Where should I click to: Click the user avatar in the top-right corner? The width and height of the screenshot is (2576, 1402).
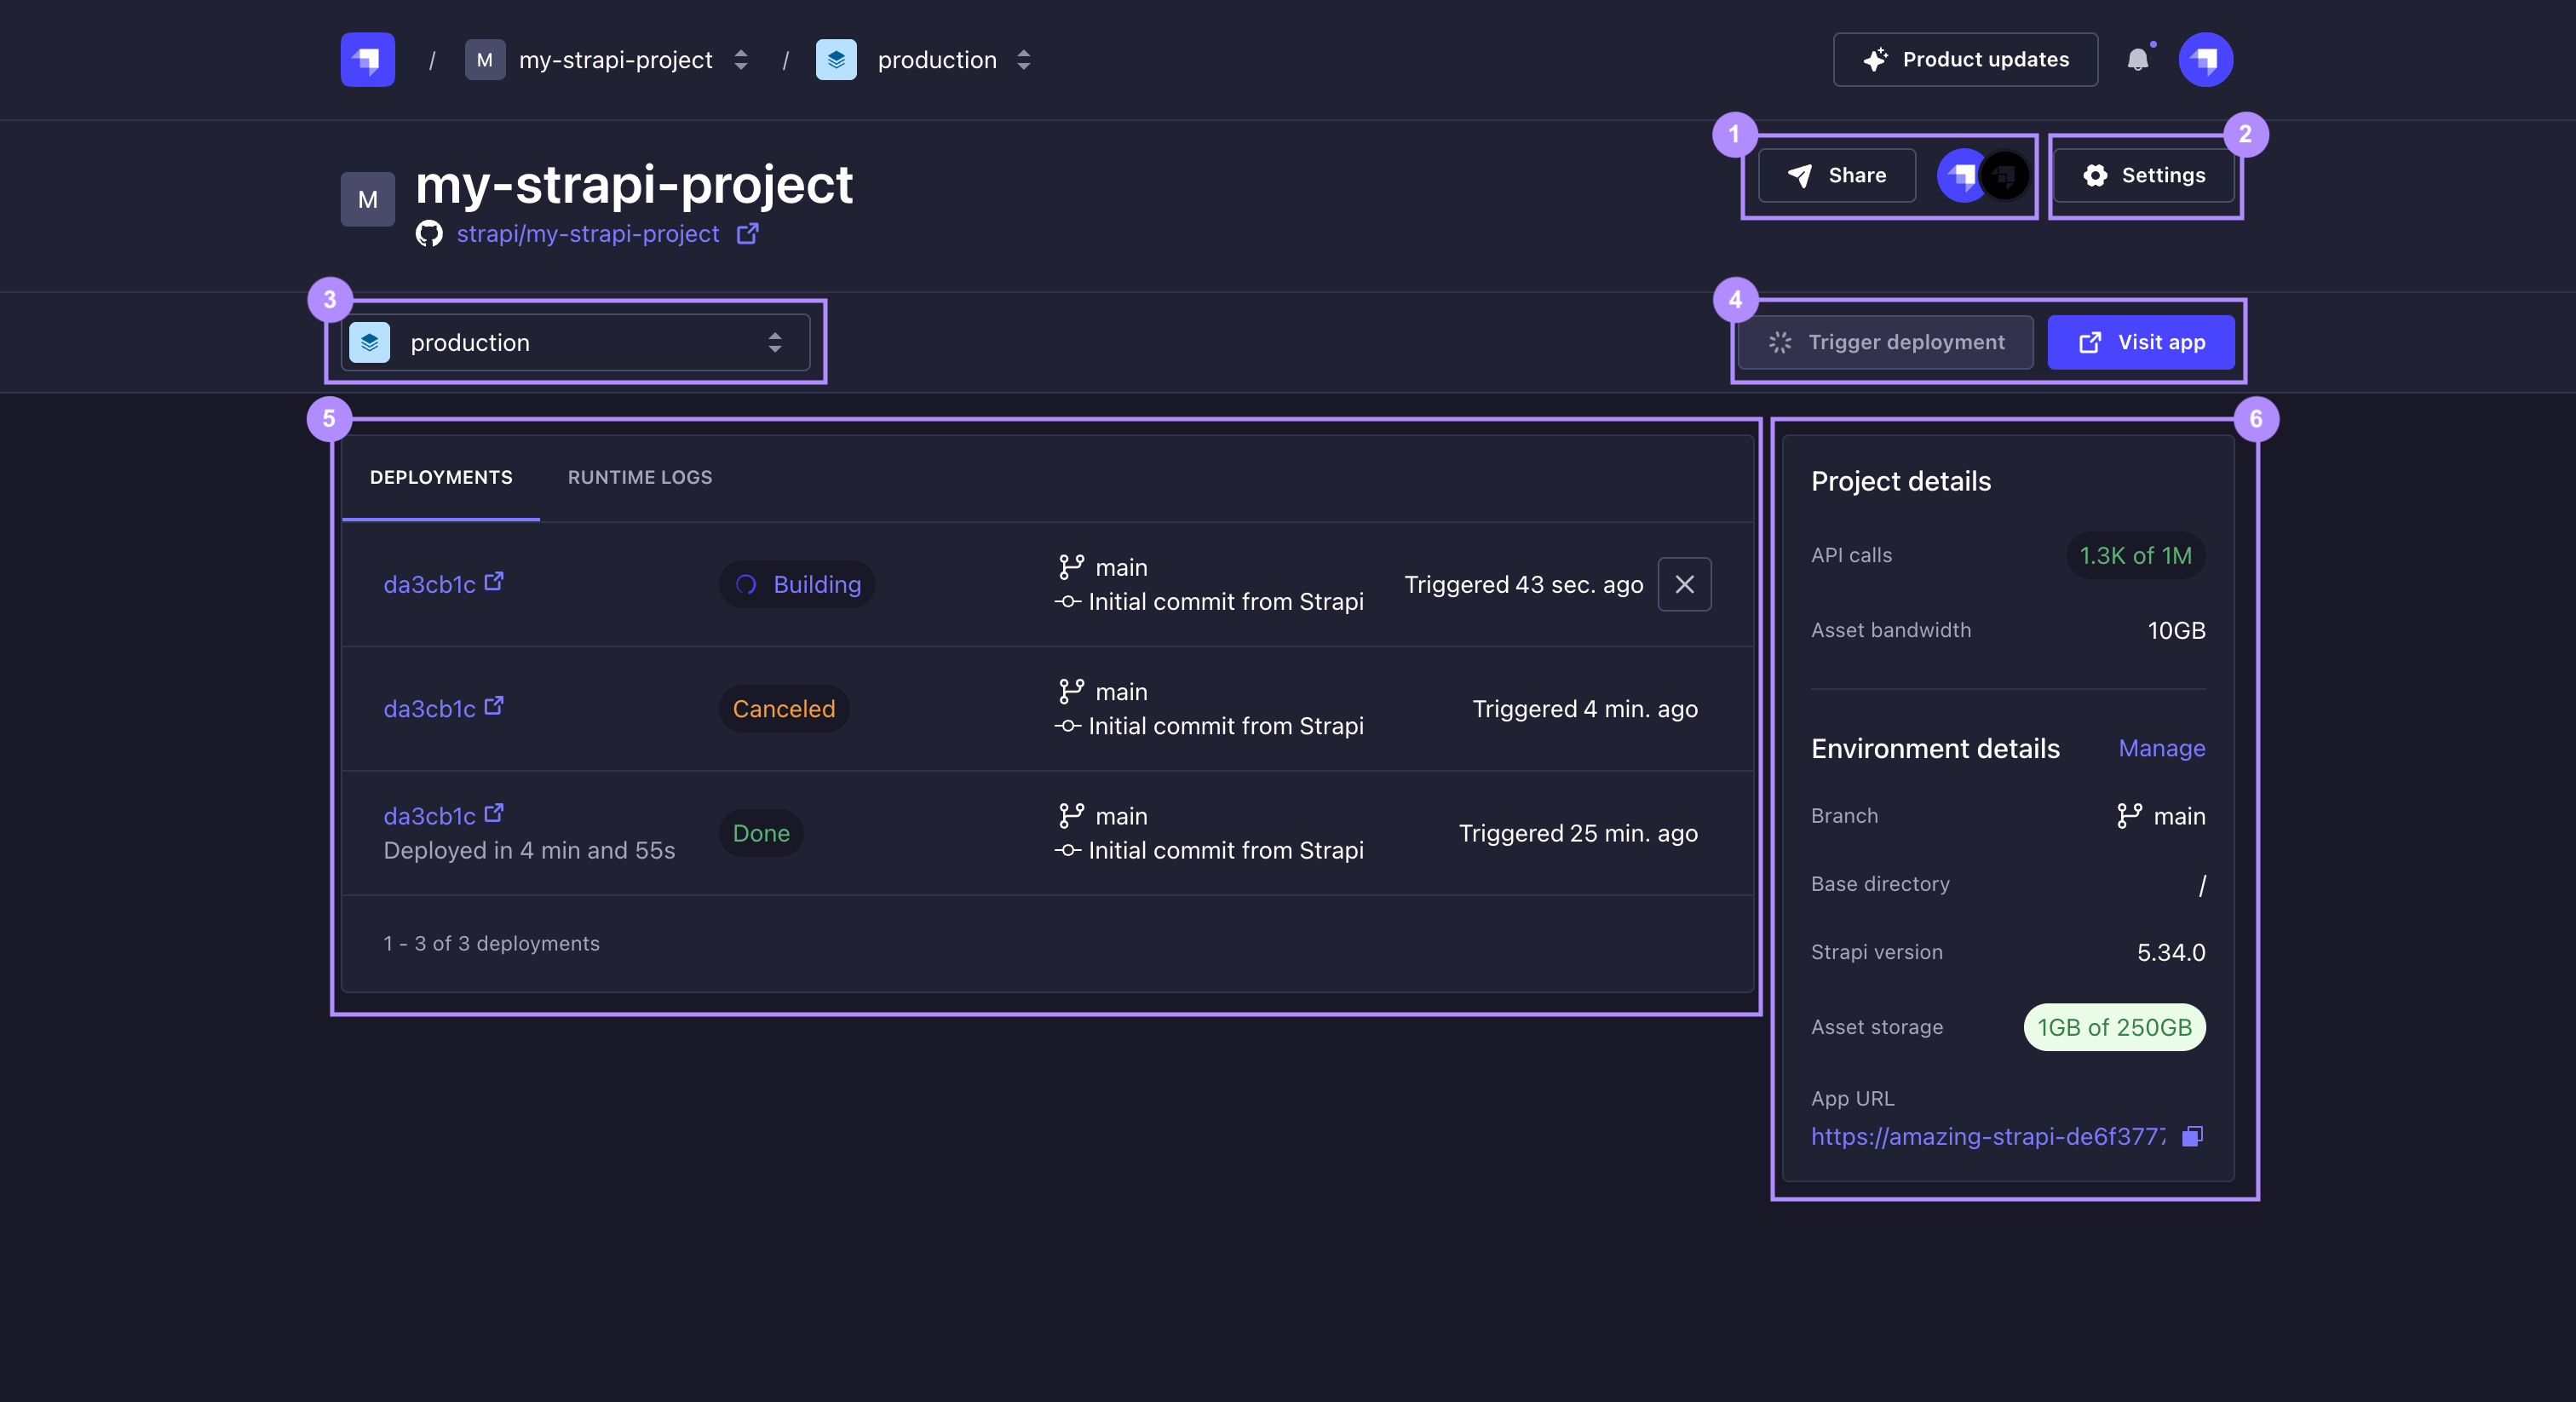pyautogui.click(x=2204, y=59)
